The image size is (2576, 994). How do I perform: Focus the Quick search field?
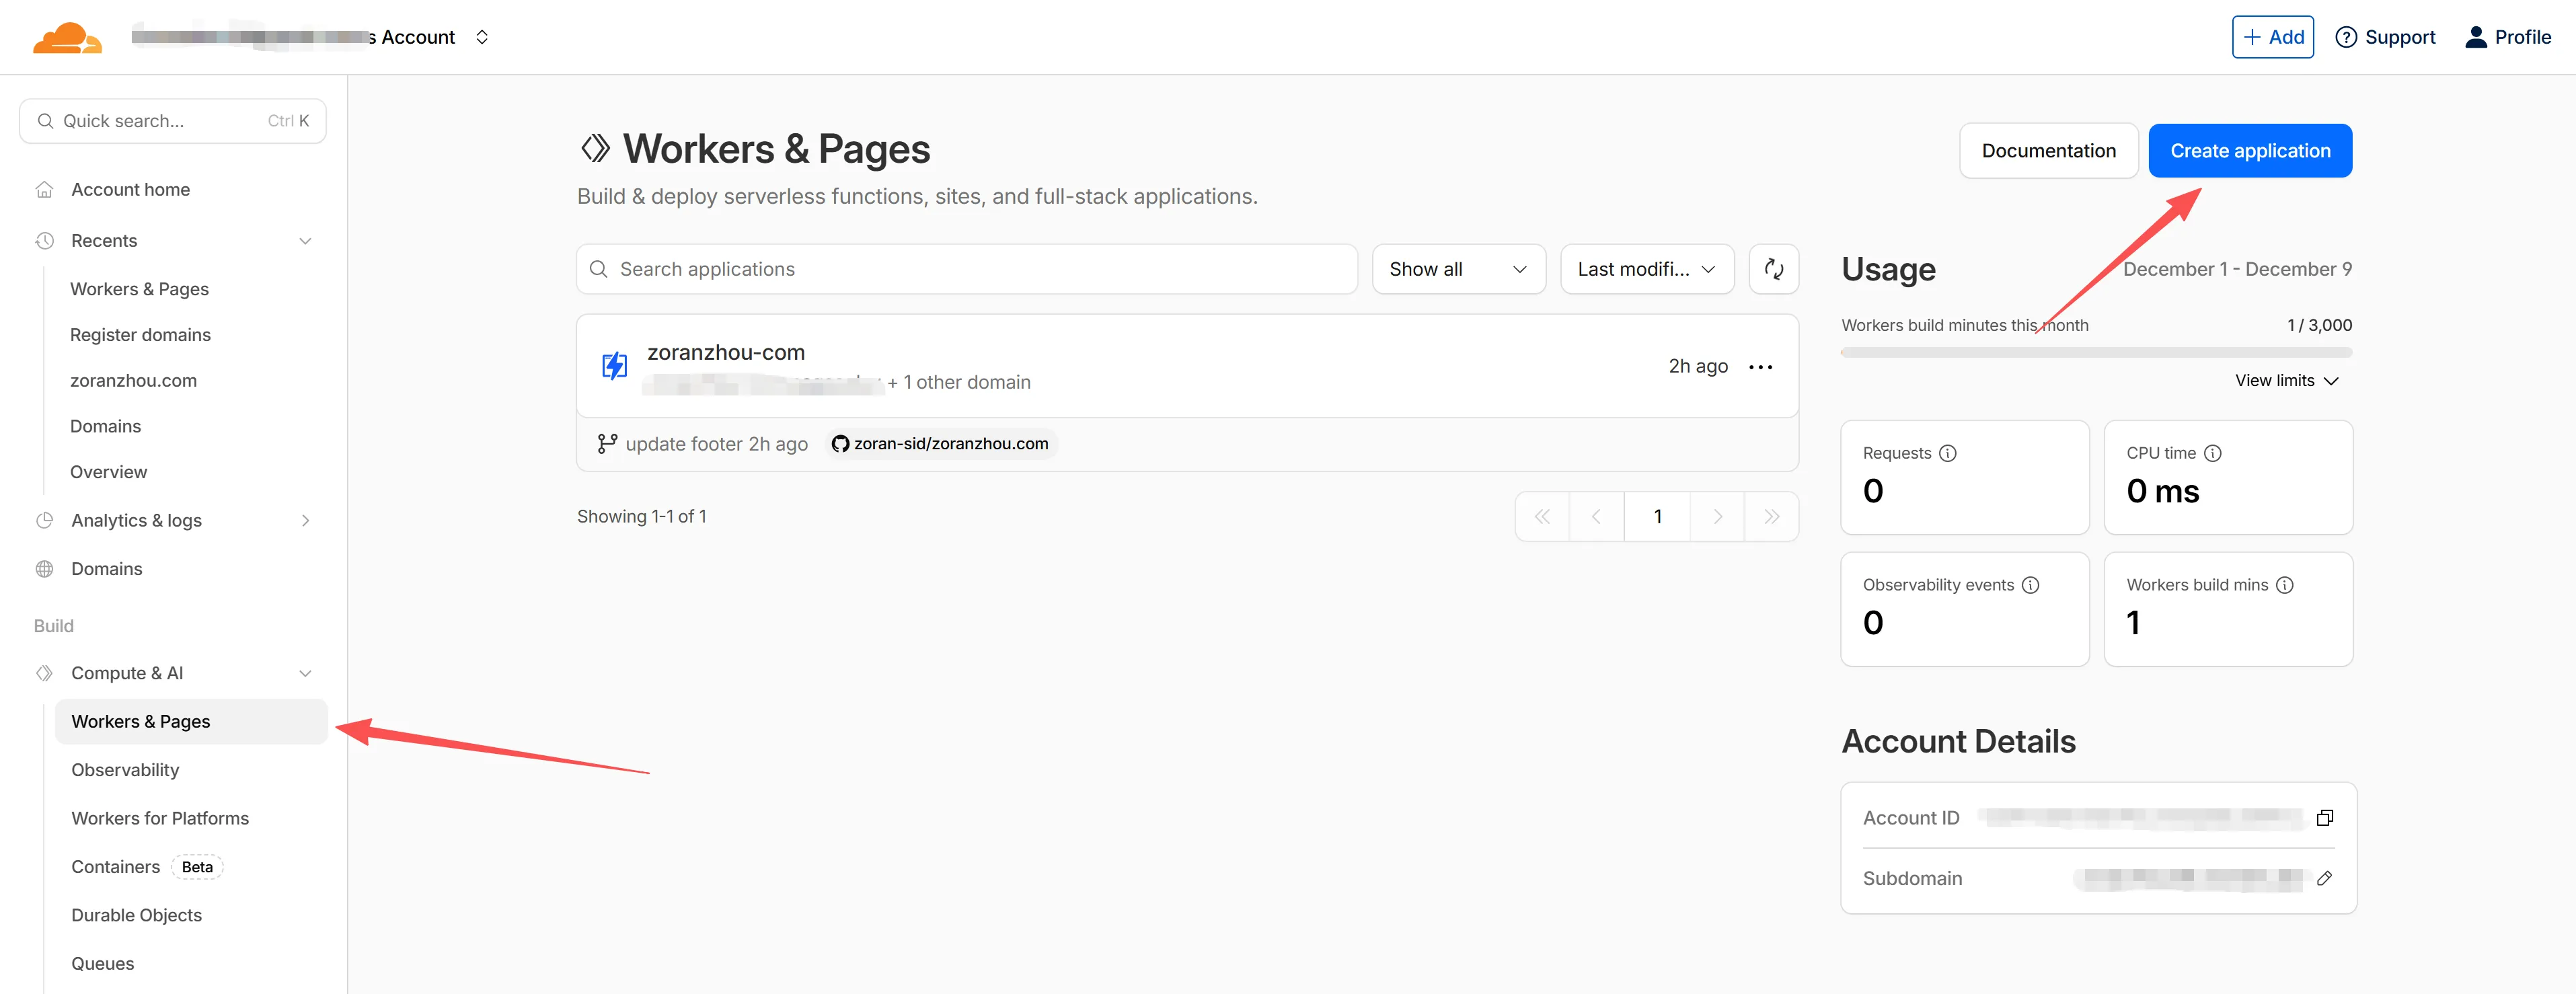(173, 121)
